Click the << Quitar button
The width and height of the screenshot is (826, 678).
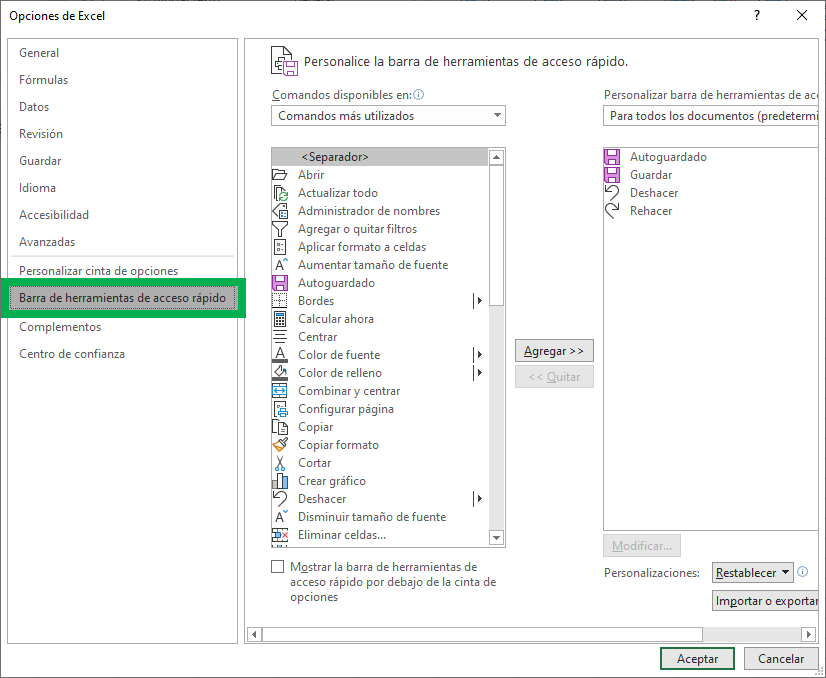coord(554,377)
